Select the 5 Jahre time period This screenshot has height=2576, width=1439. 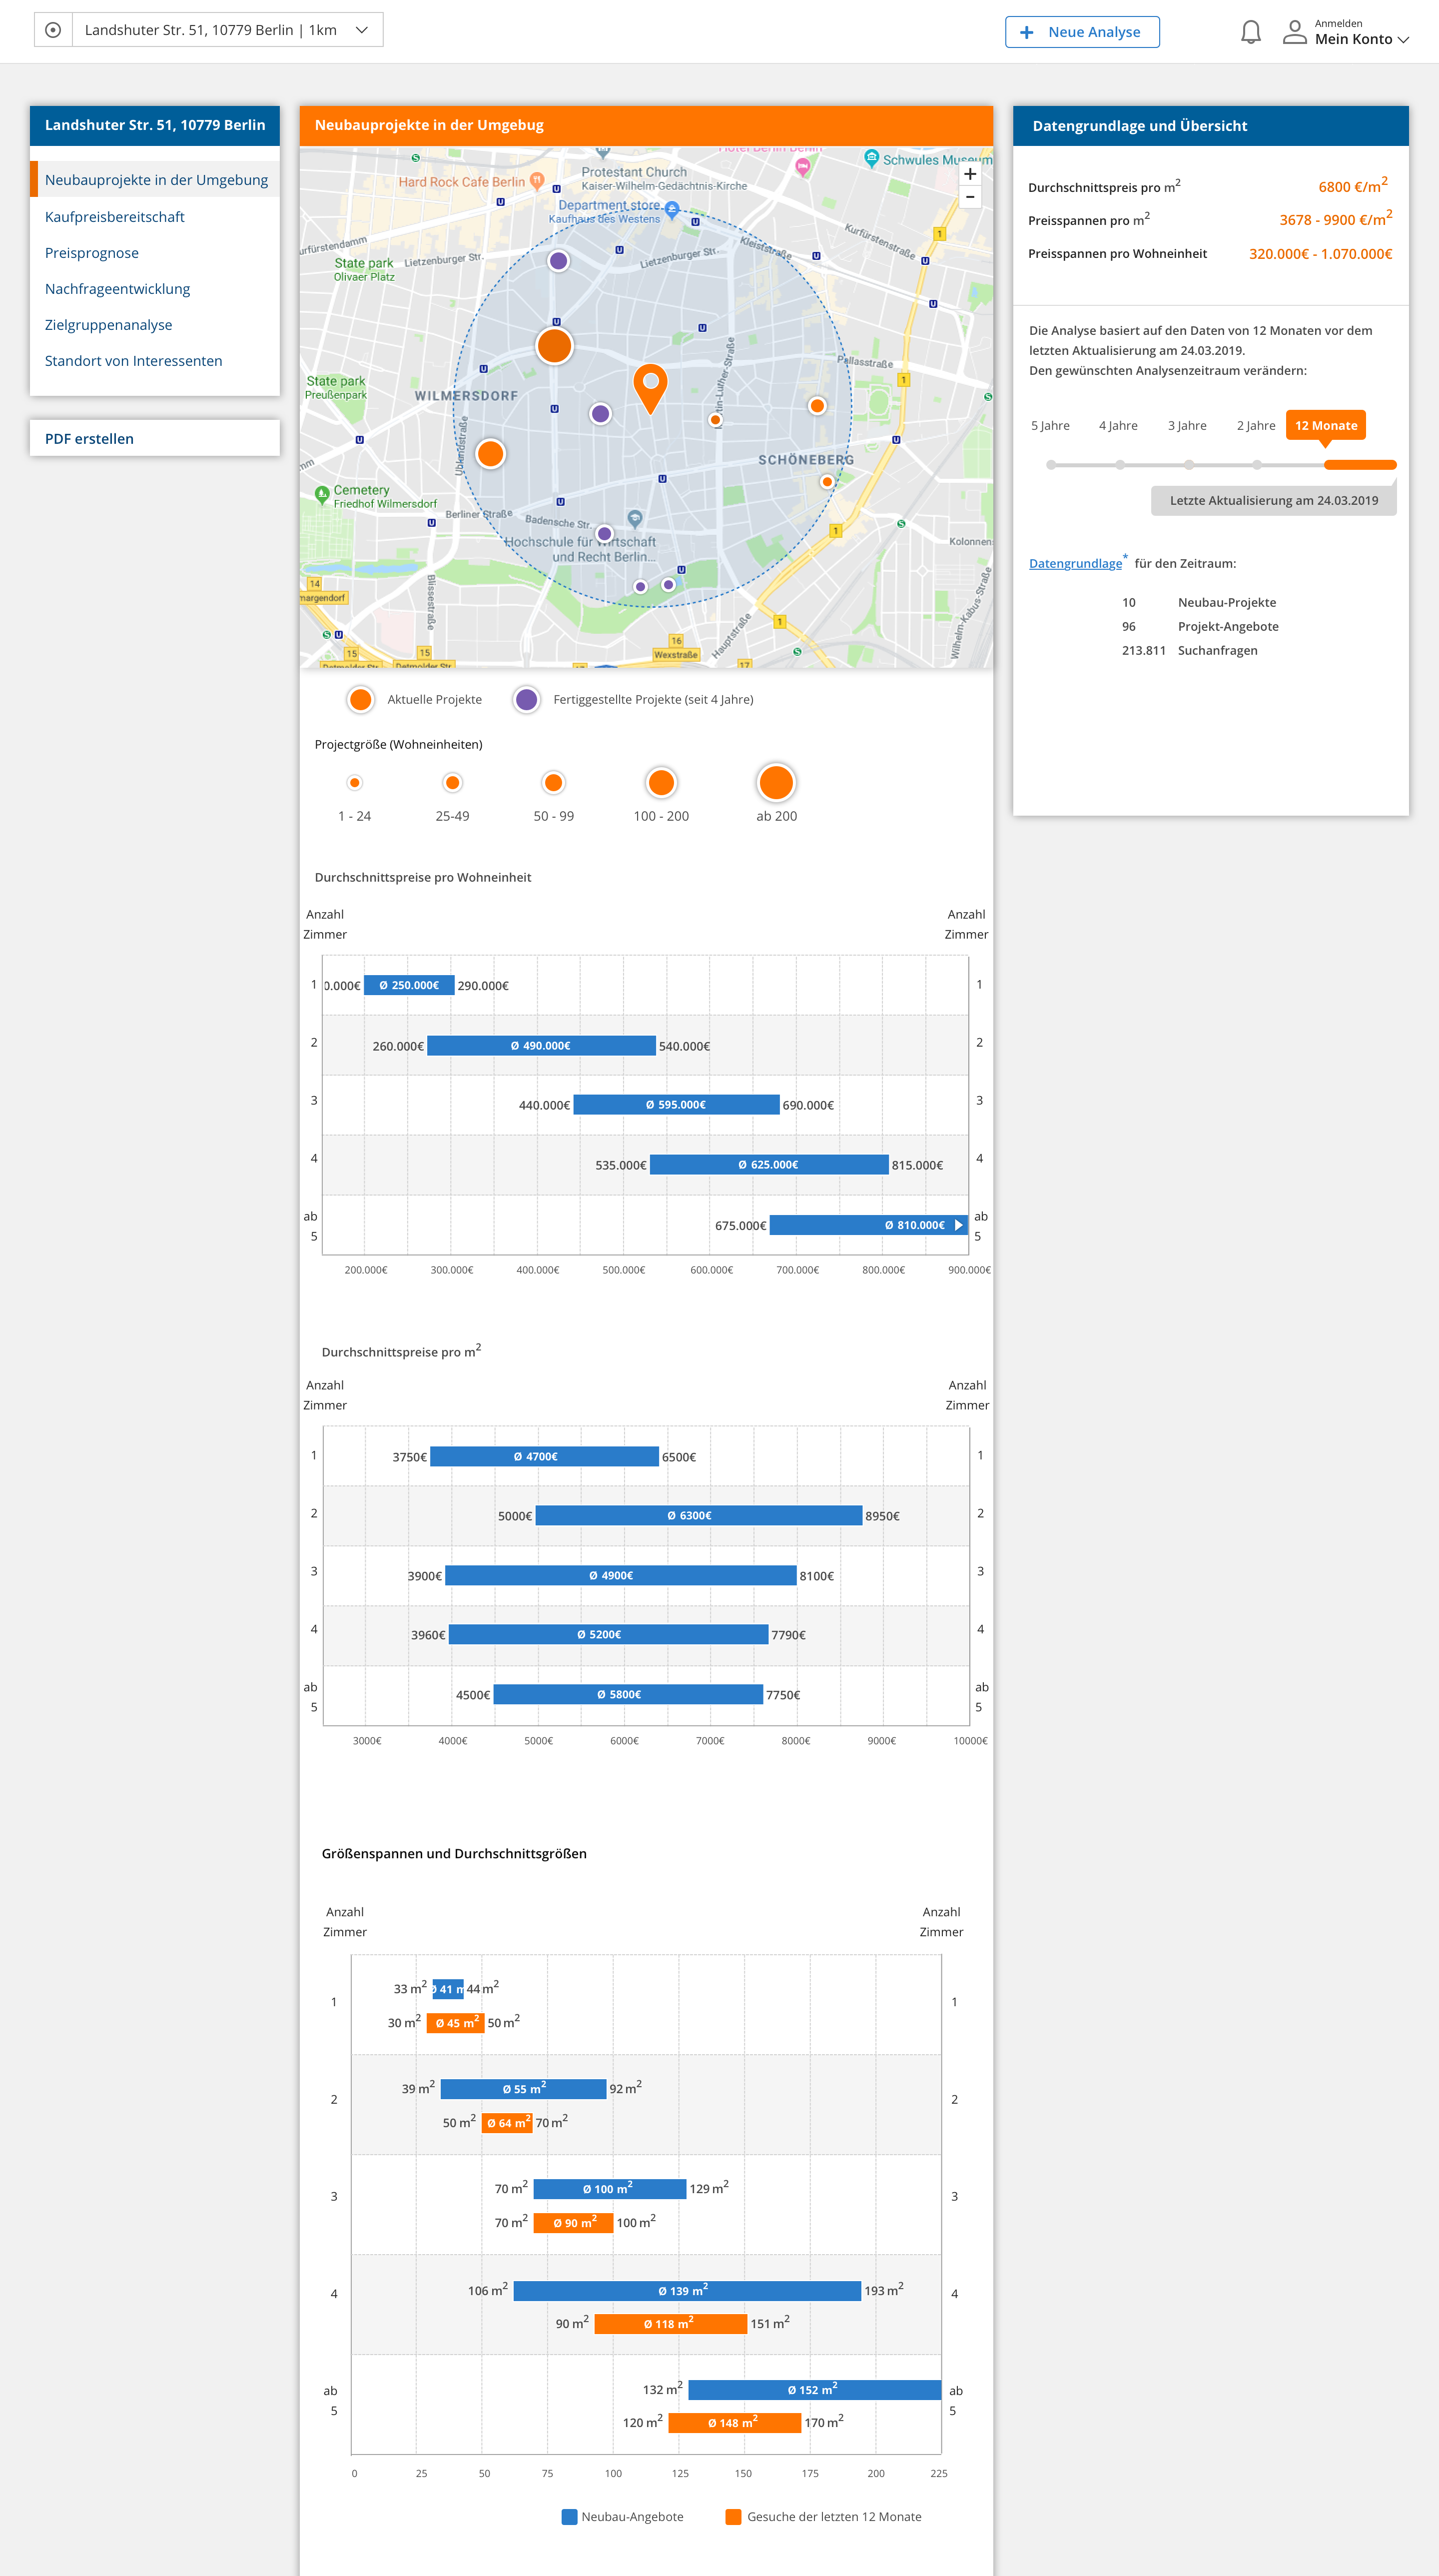1050,425
